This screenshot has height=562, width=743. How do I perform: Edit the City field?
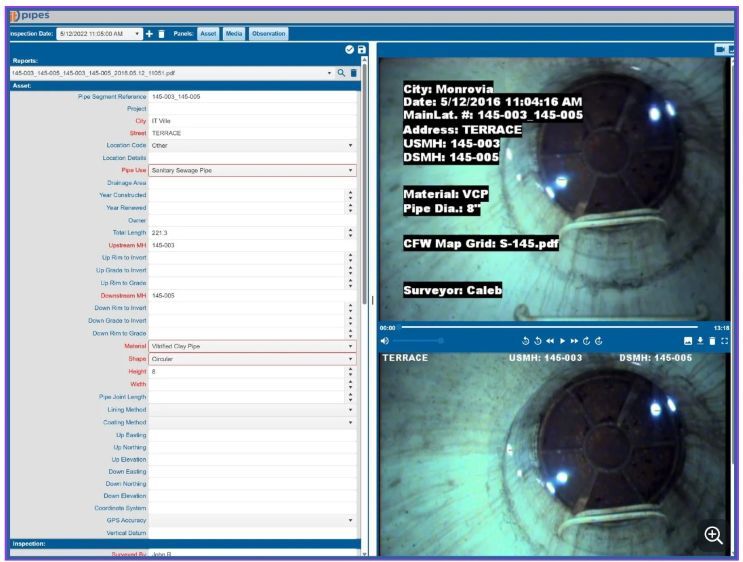[253, 121]
